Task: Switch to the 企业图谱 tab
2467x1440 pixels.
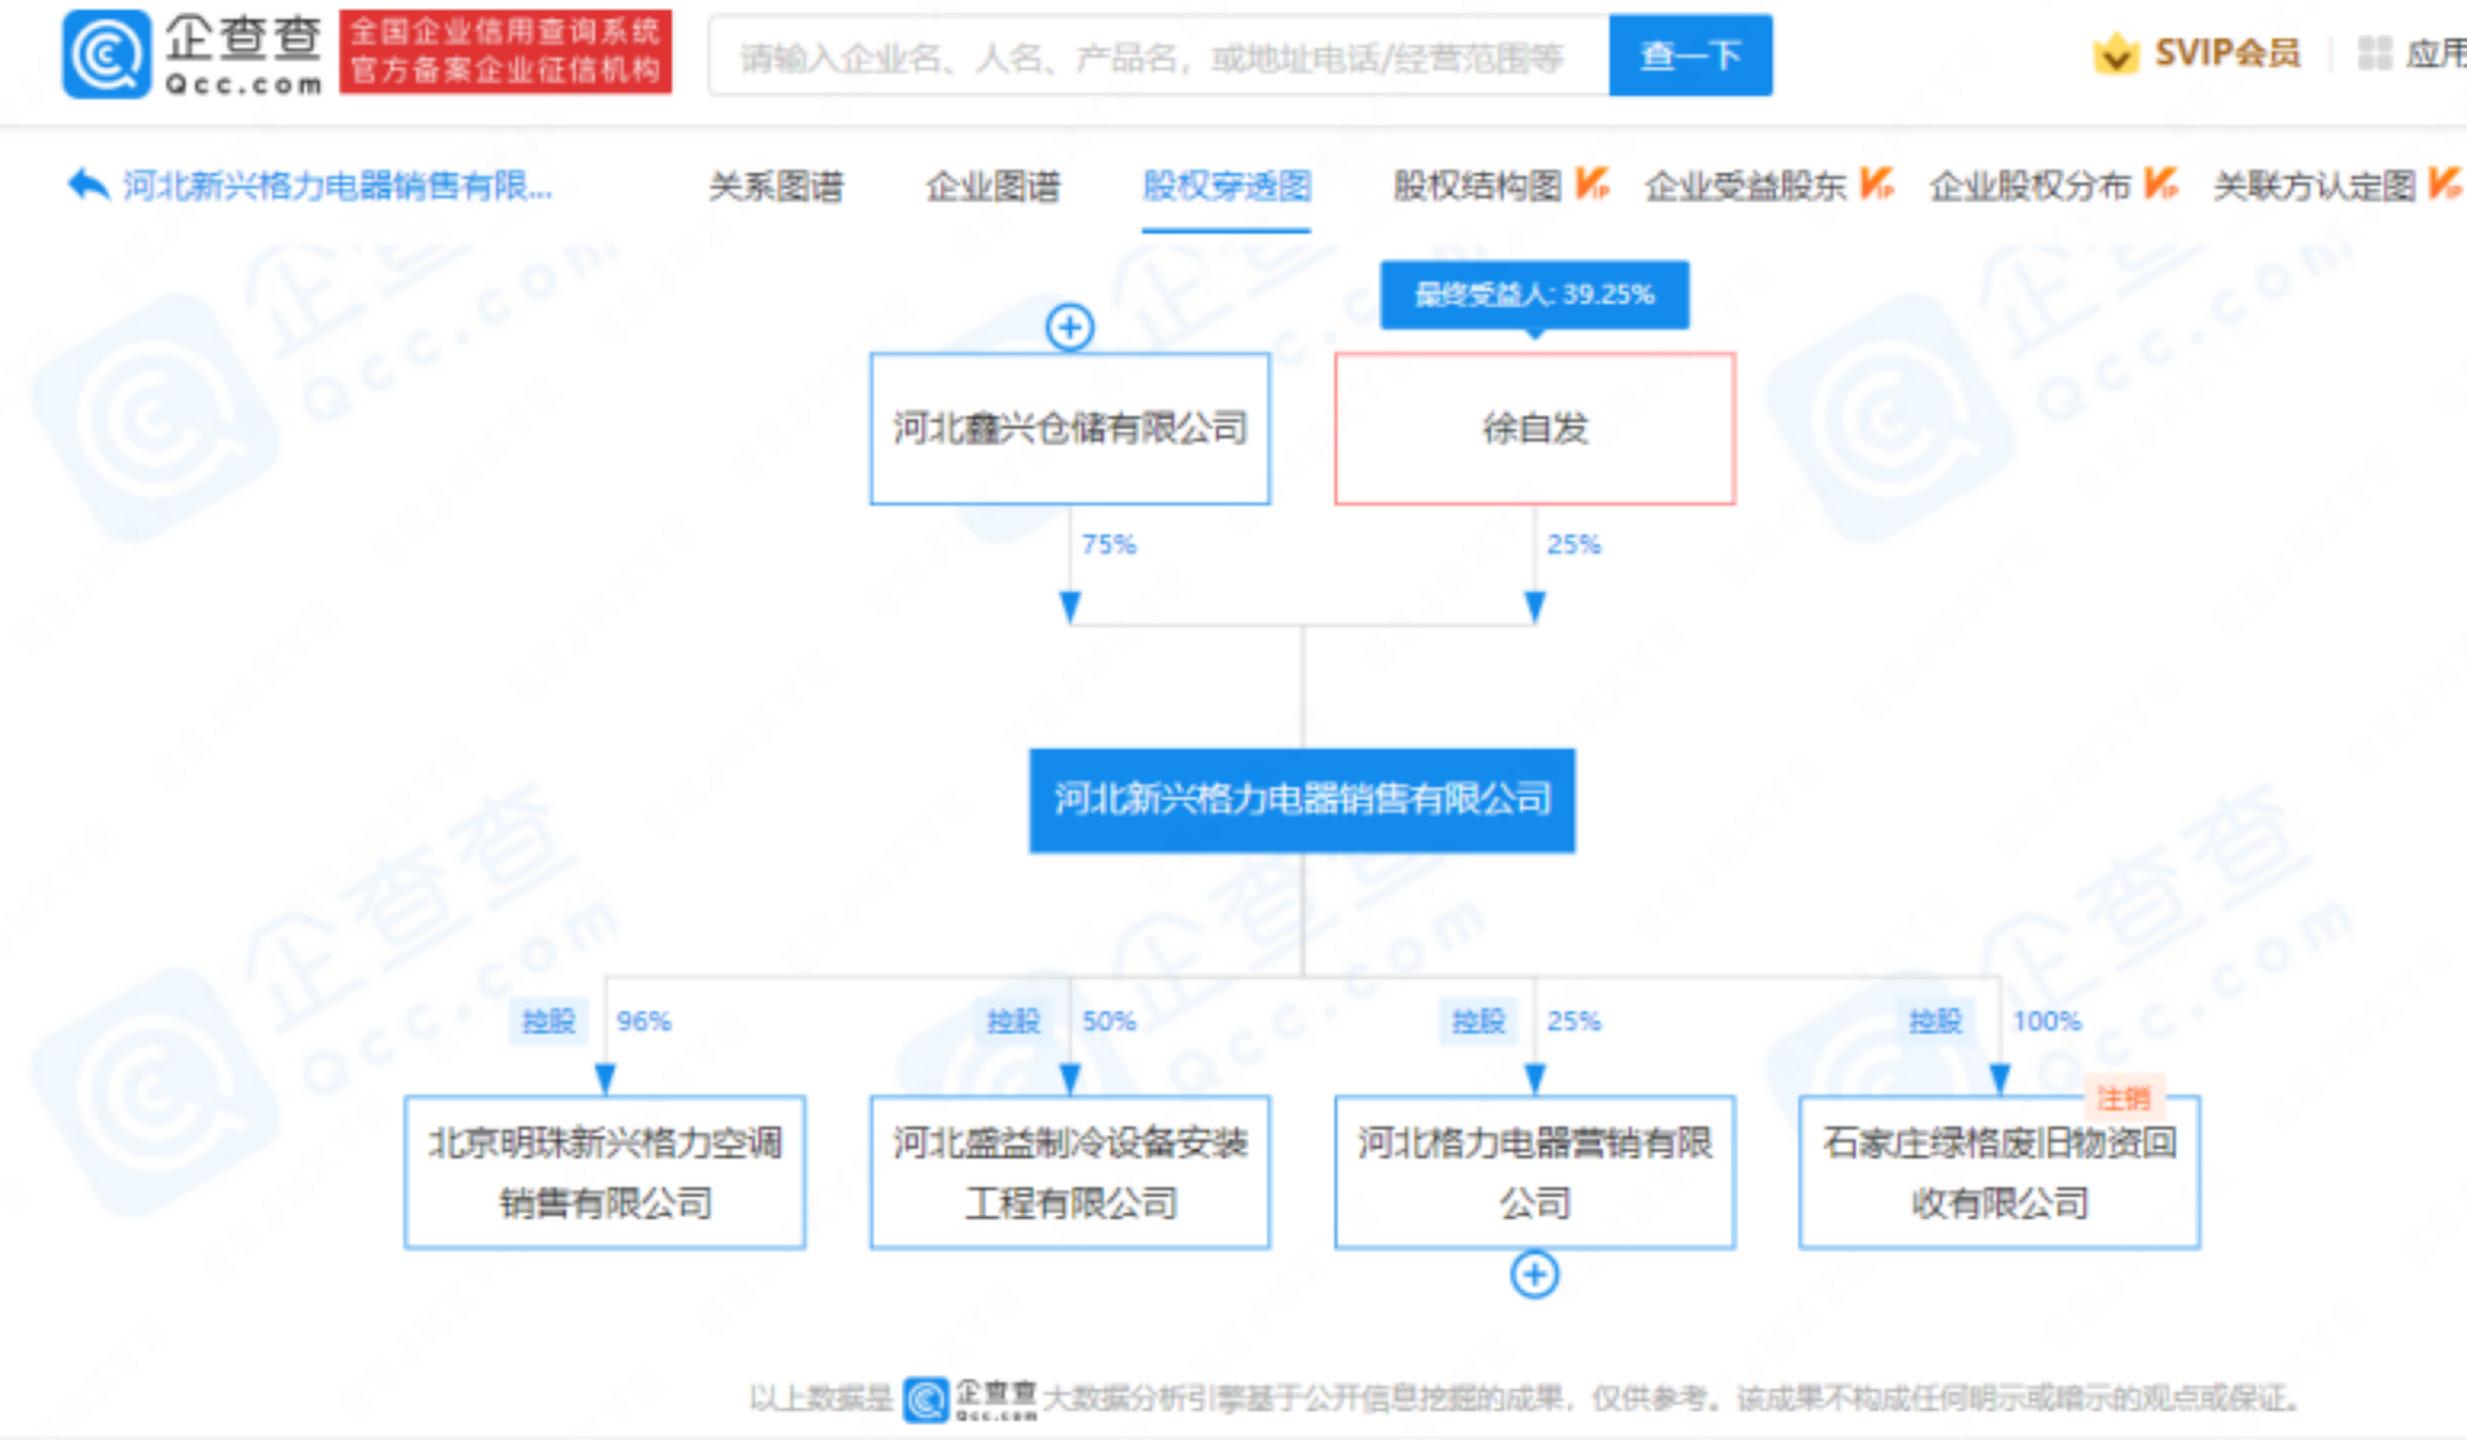Action: point(994,187)
